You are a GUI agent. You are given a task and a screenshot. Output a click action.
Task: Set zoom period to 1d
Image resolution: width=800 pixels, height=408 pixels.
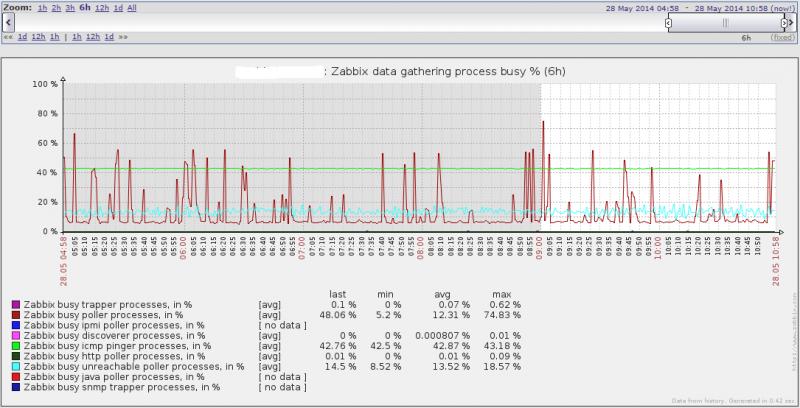coord(118,8)
